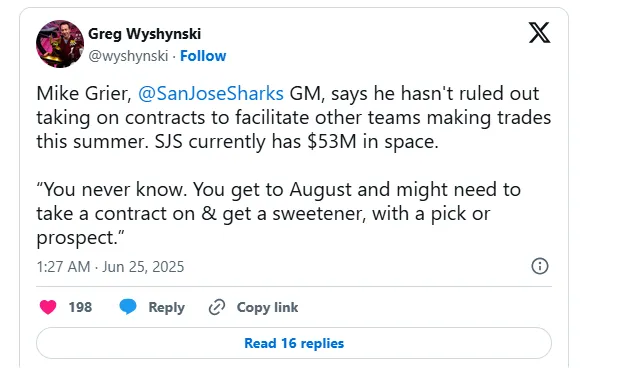Open the tweet info circle icon
This screenshot has width=622, height=368.
point(539,266)
